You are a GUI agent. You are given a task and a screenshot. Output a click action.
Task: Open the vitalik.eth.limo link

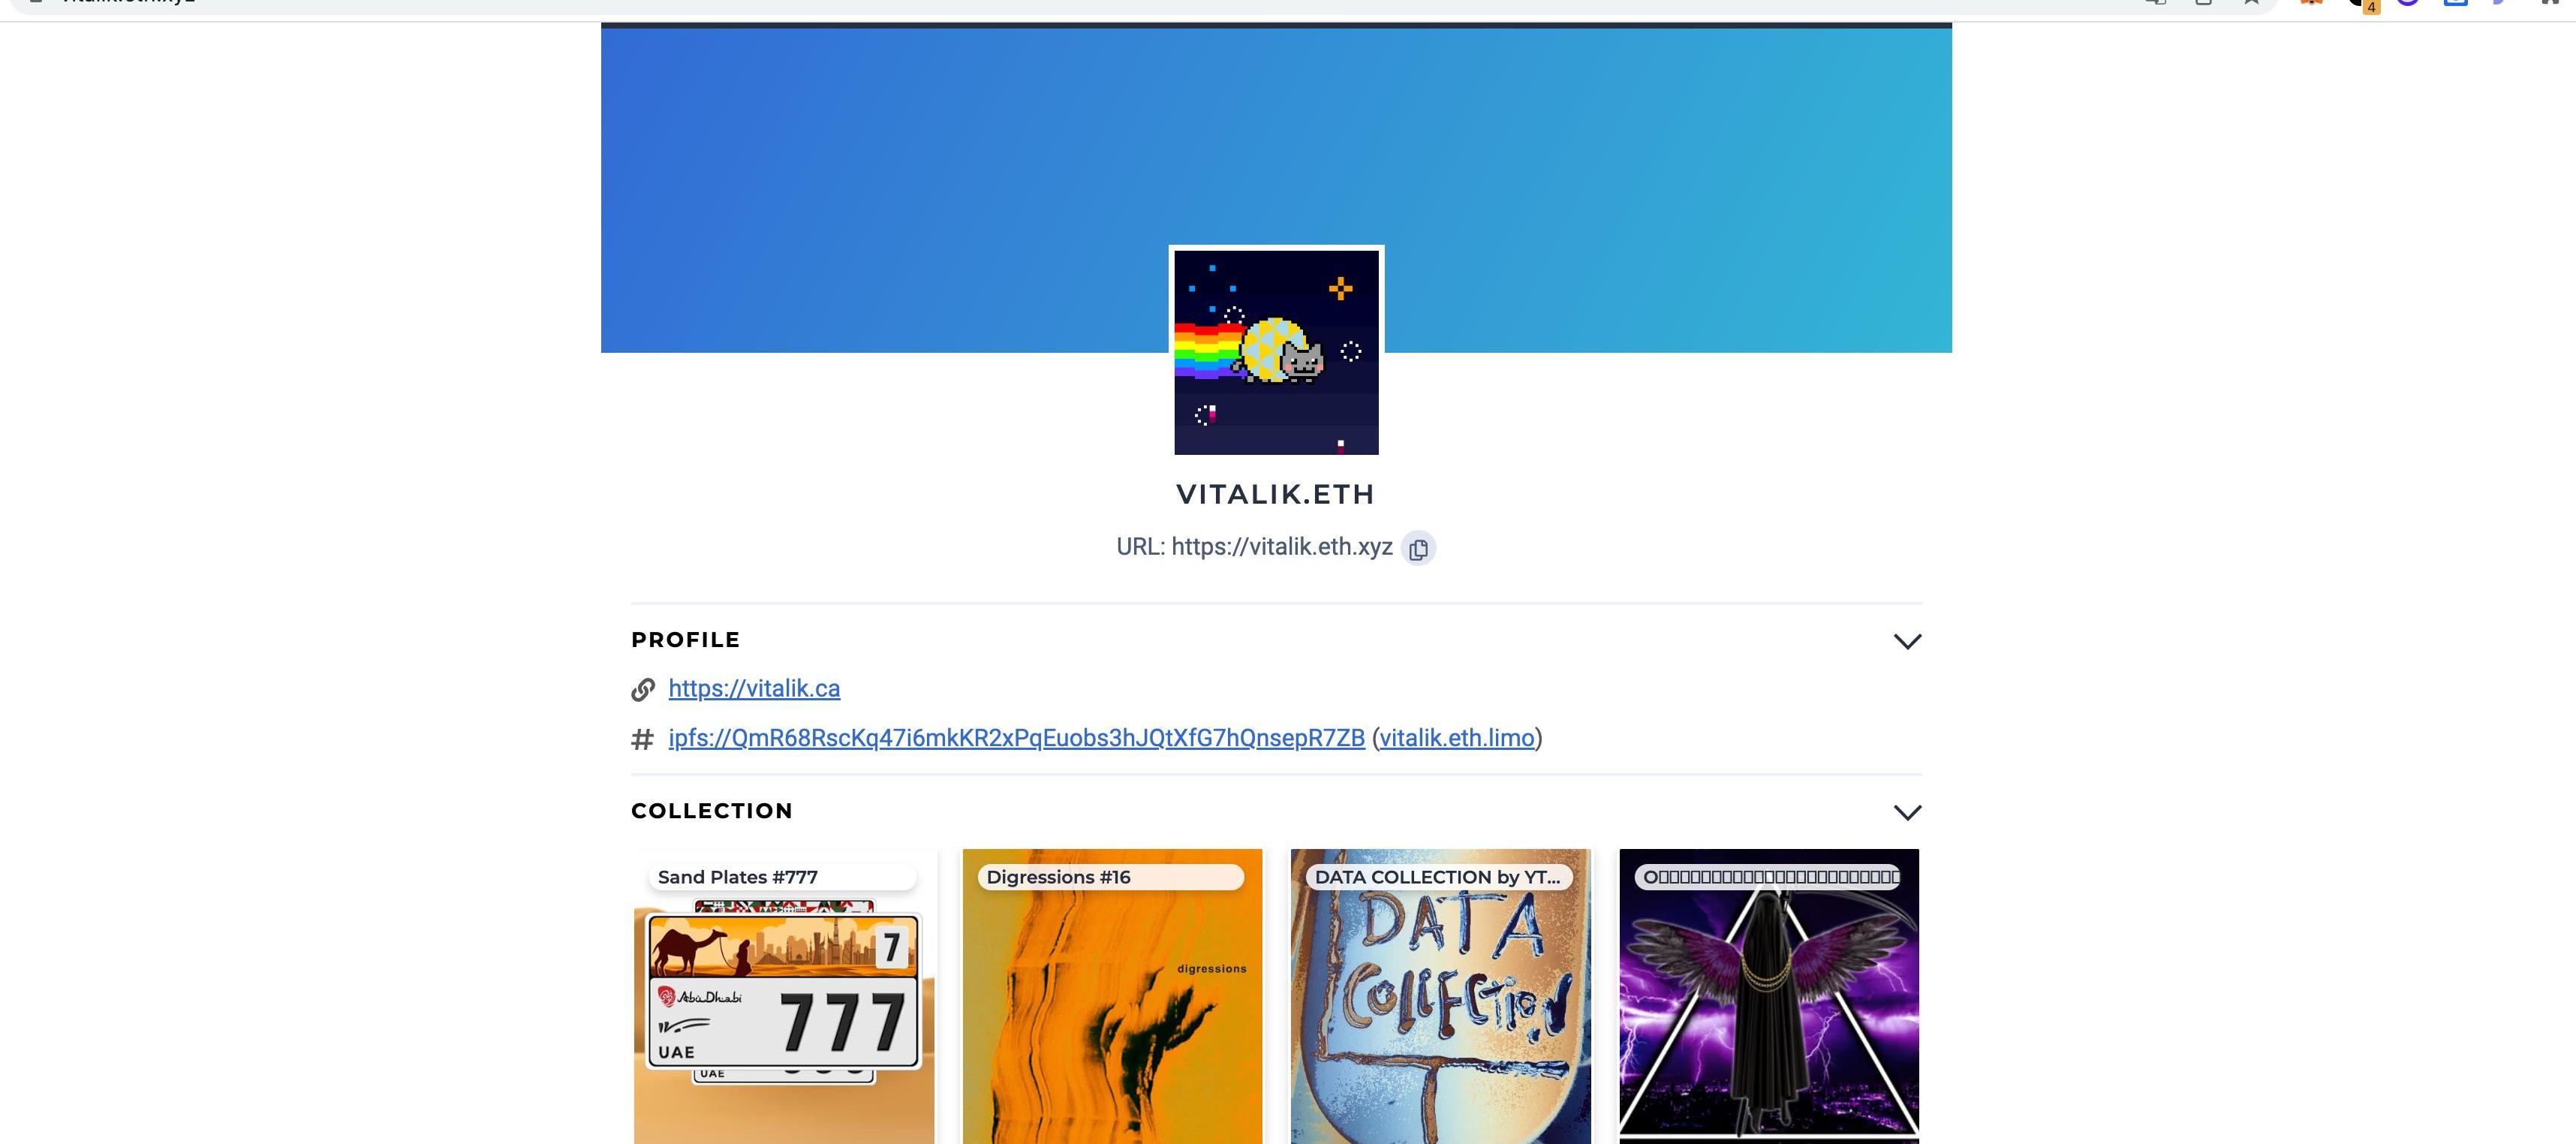pyautogui.click(x=1456, y=738)
